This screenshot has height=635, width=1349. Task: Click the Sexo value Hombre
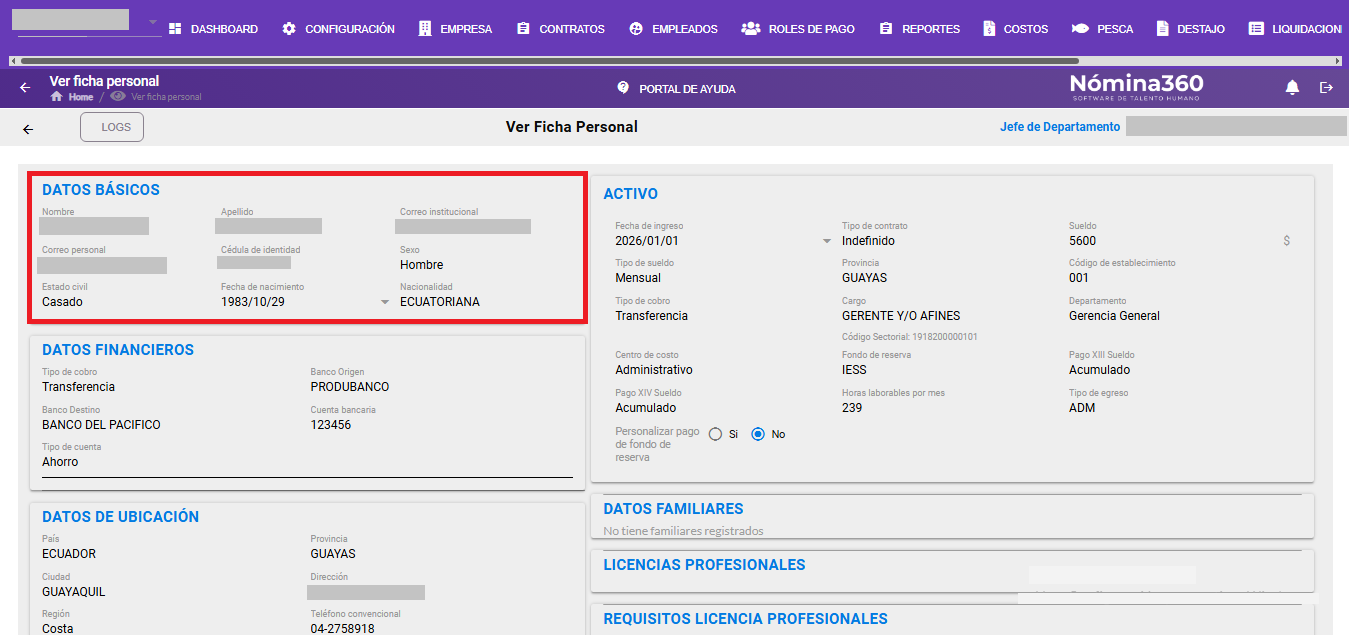[x=421, y=265]
